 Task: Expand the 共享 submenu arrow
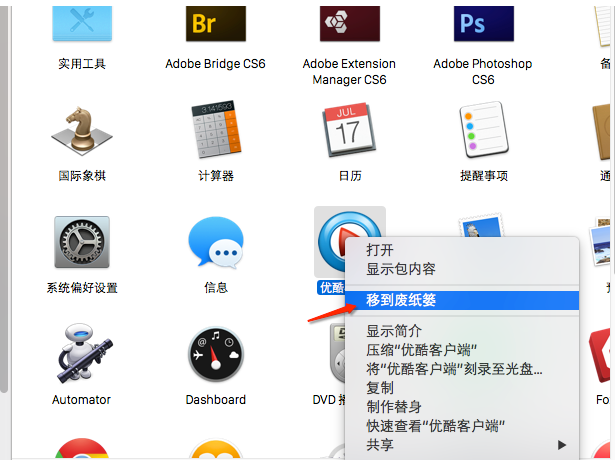561,445
